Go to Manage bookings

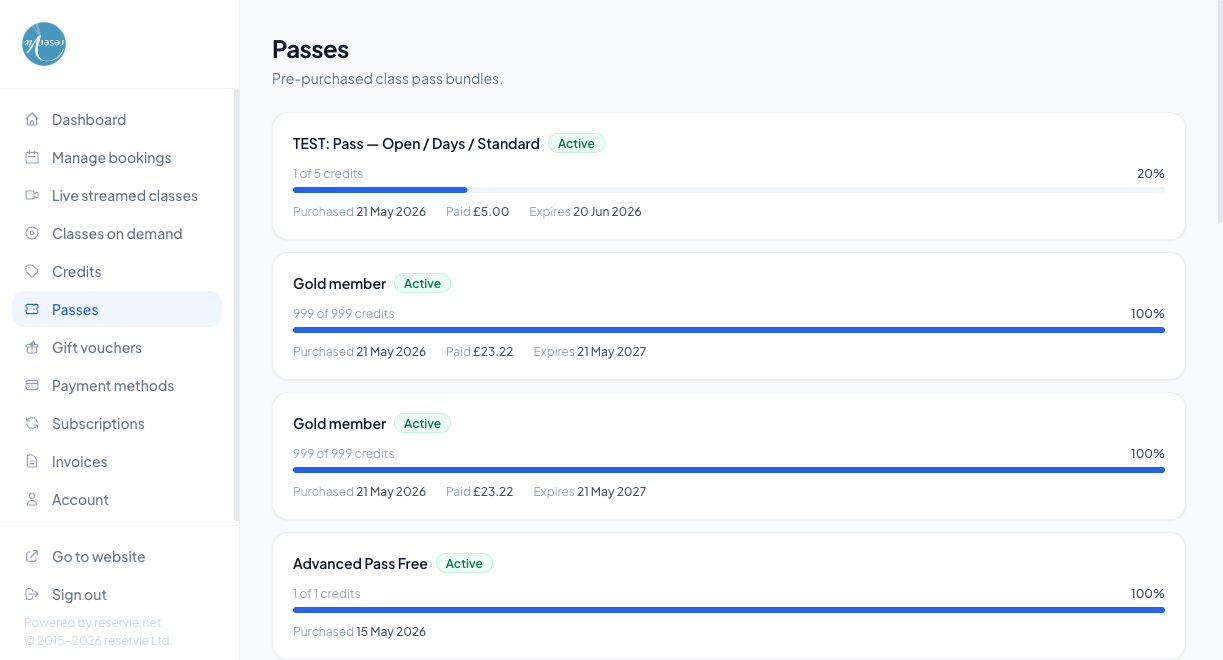click(x=117, y=157)
